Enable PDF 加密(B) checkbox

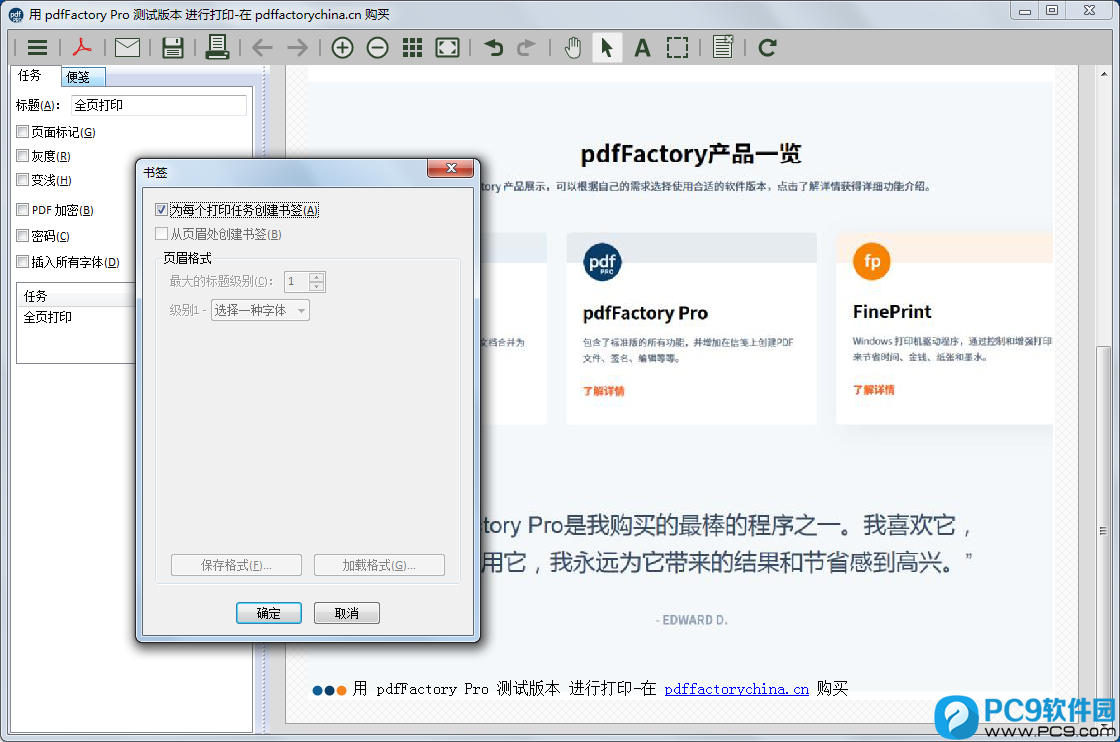pos(23,209)
